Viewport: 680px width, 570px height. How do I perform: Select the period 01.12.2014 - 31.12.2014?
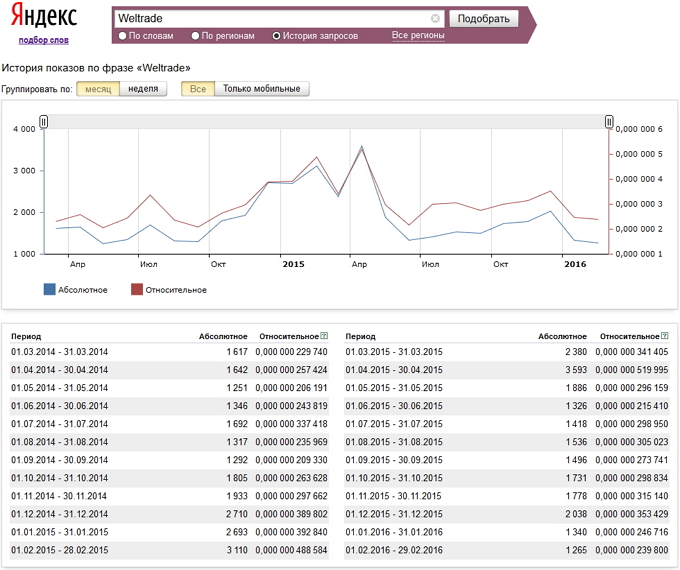(x=59, y=514)
